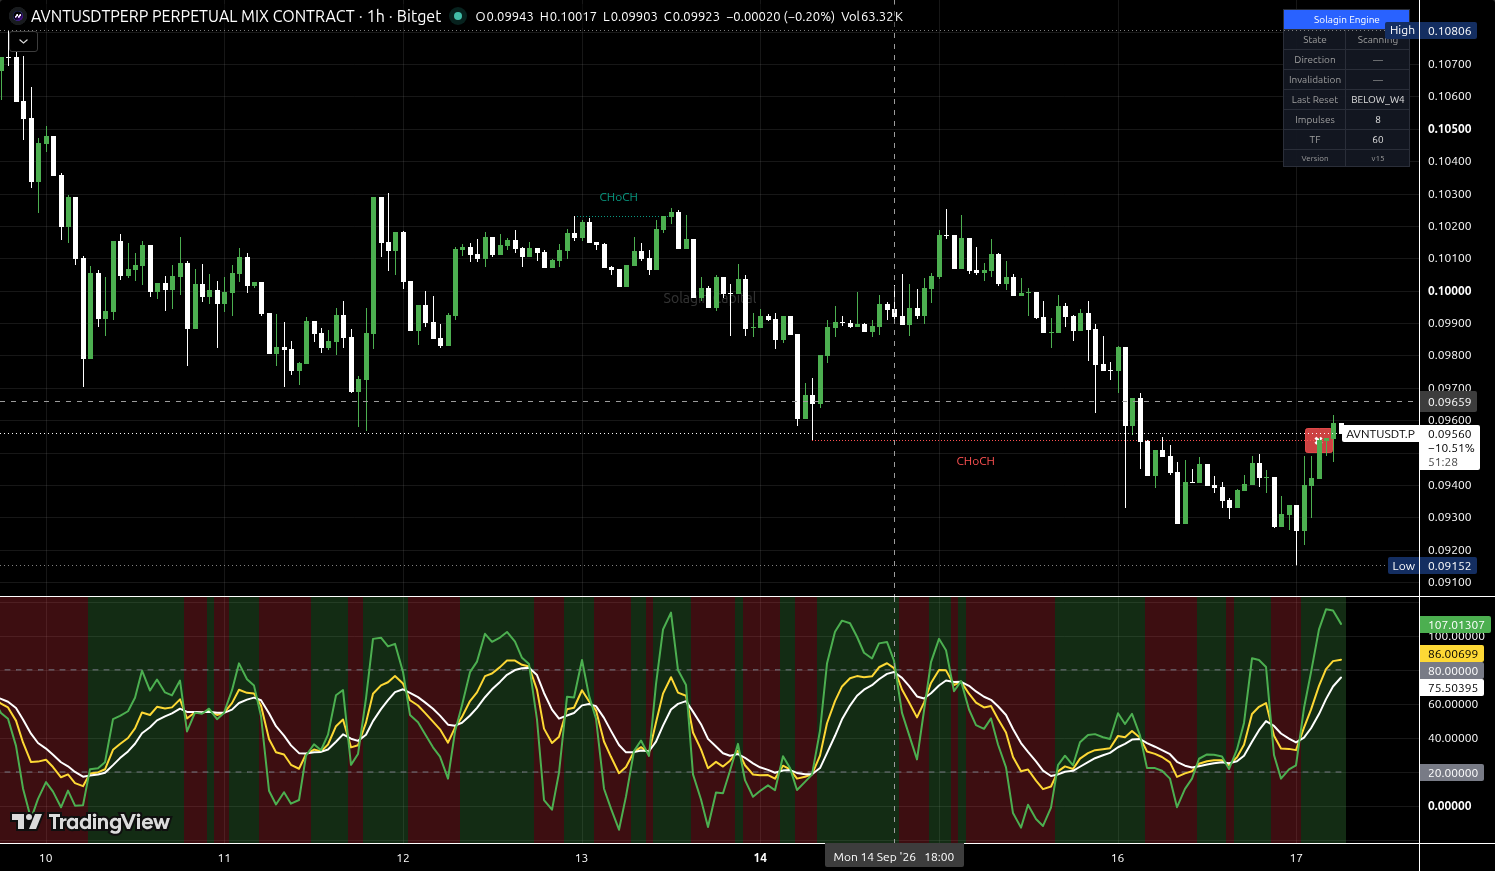Click the crosshair time label Mon 14 Sep '26
This screenshot has height=871, width=1495.
[894, 857]
